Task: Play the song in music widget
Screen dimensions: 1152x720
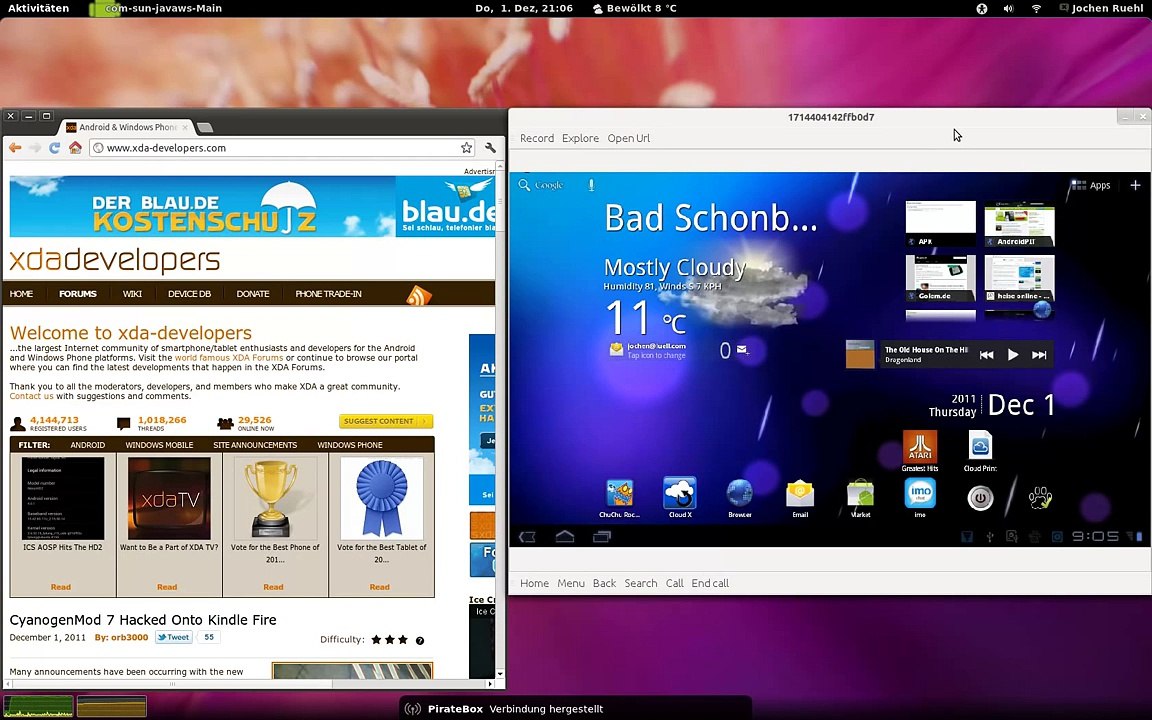Action: (x=1013, y=355)
